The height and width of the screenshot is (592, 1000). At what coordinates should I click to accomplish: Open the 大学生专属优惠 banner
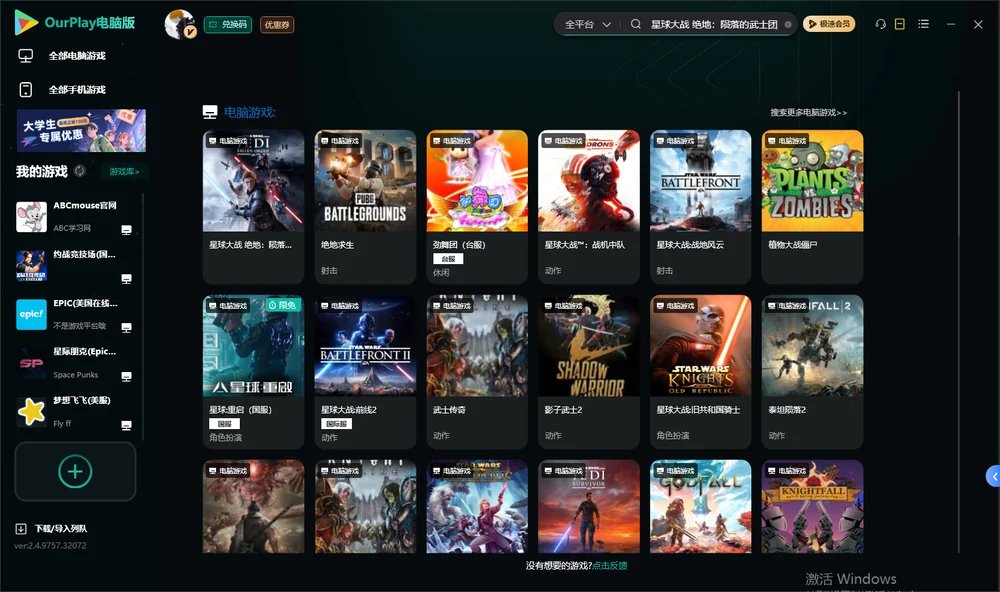[x=81, y=131]
